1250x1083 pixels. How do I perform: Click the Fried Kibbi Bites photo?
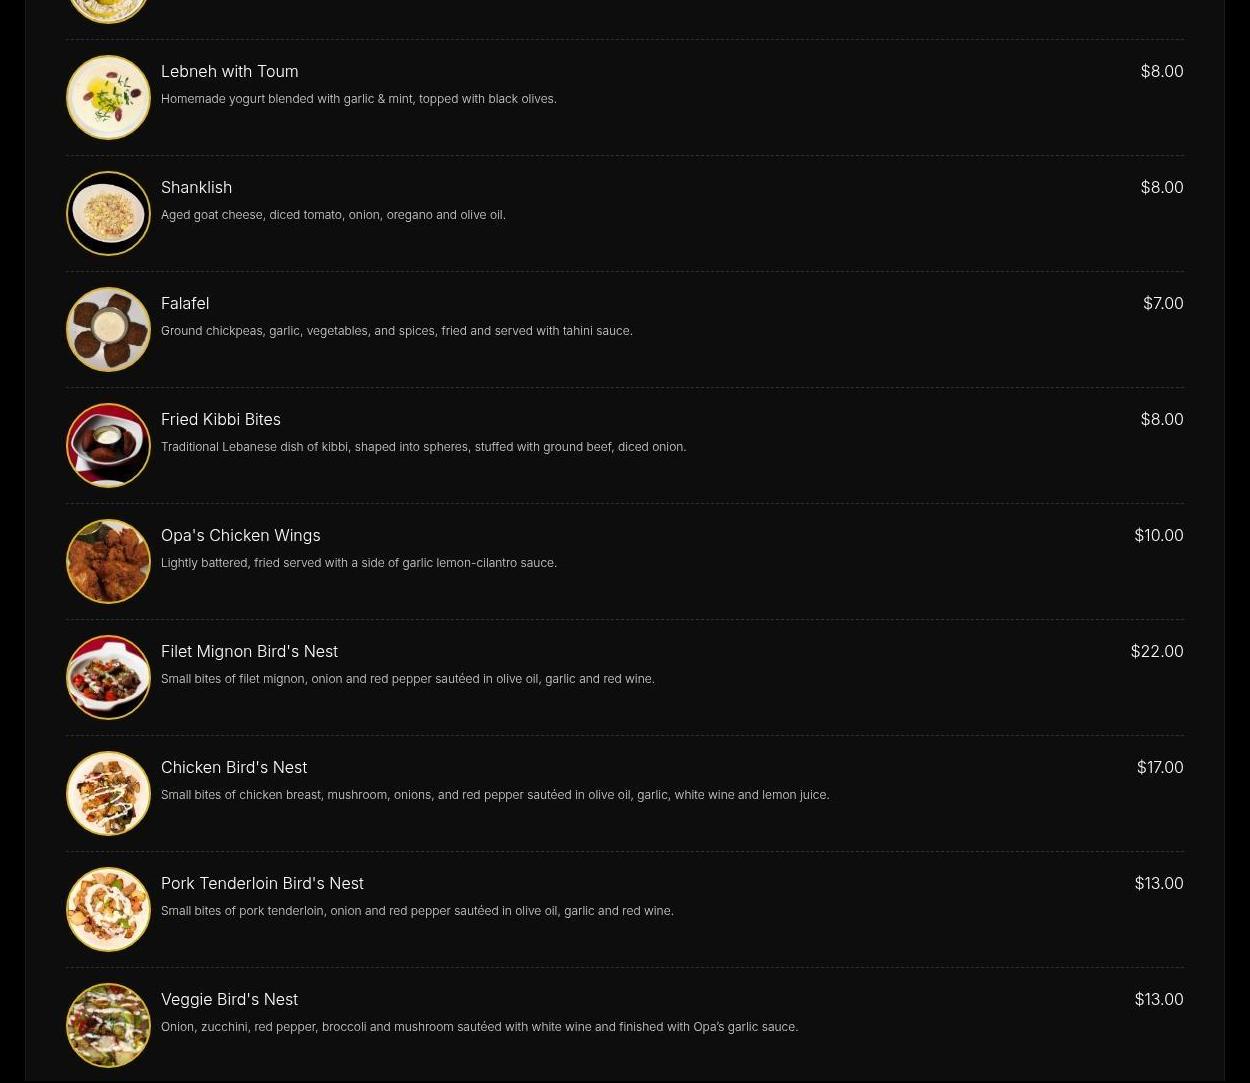108,445
